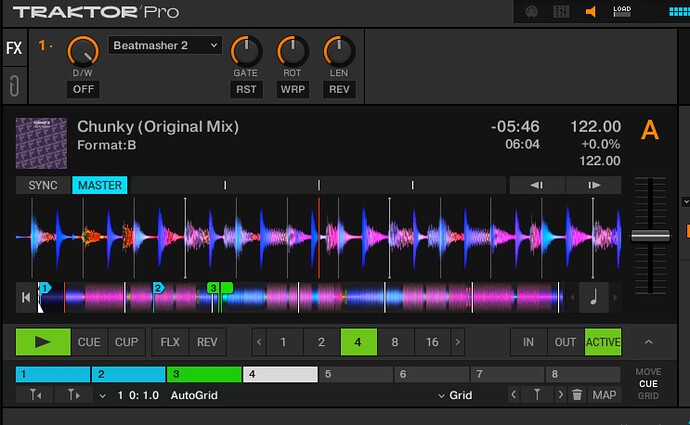Click the orange audio speaker indicator
Image resolution: width=690 pixels, height=425 pixels.
pyautogui.click(x=590, y=12)
